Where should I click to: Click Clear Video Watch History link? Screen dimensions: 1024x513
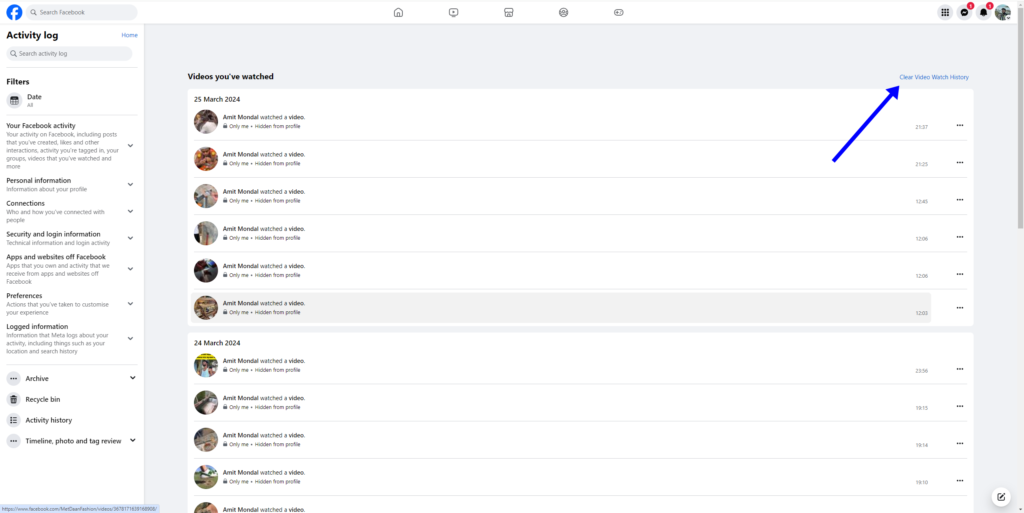pos(933,77)
